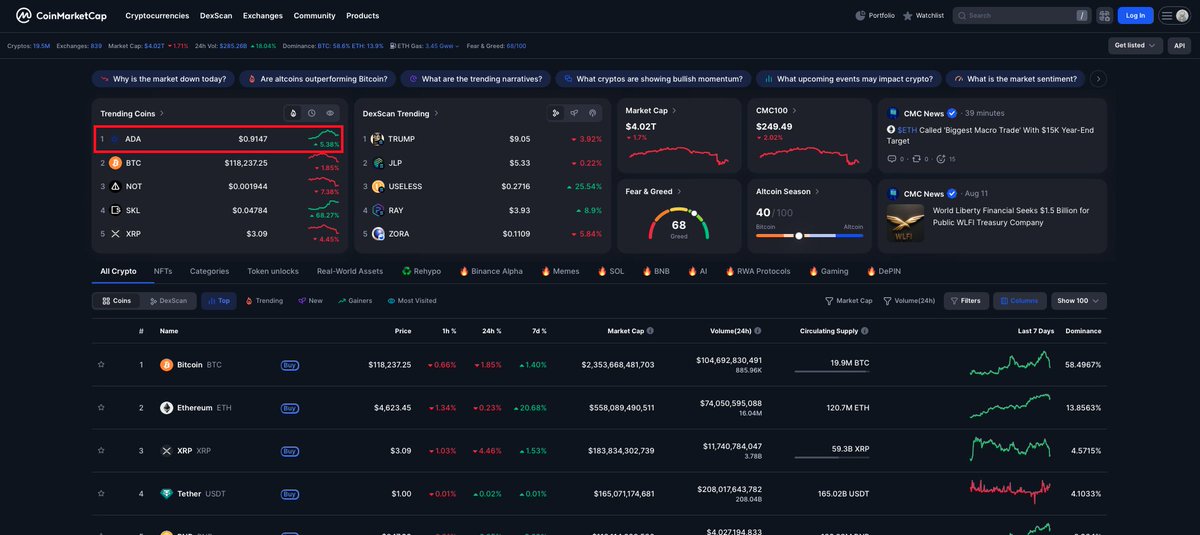The image size is (1200, 535).
Task: Select the Gainers filter
Action: coord(355,301)
